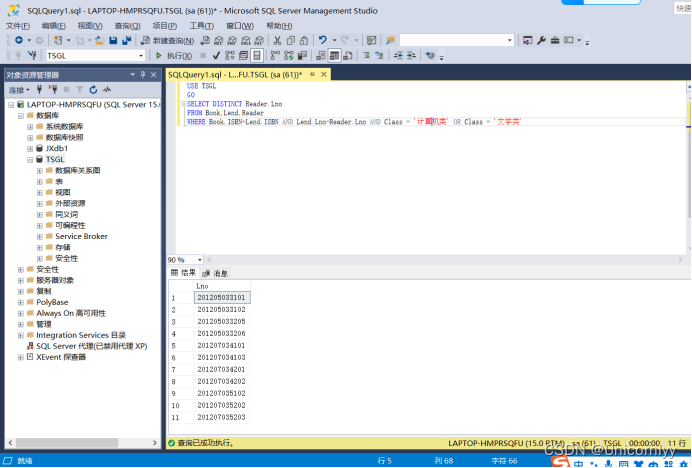Viewport: 692px width, 468px height.
Task: Click the comment out selected lines icon
Action: tap(366, 56)
